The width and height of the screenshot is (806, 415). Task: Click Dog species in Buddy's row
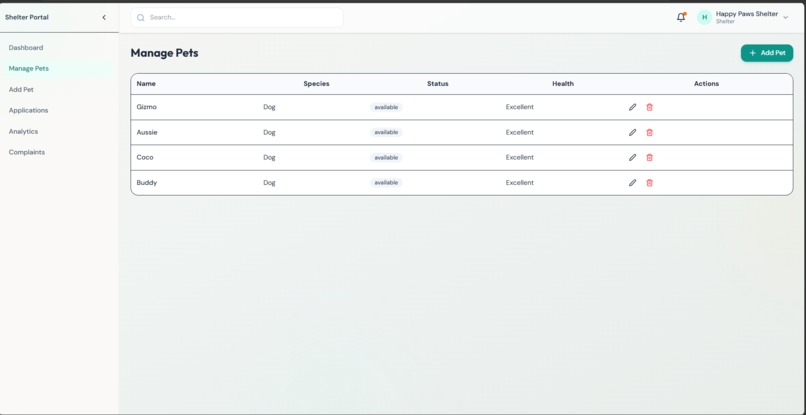[x=269, y=183]
